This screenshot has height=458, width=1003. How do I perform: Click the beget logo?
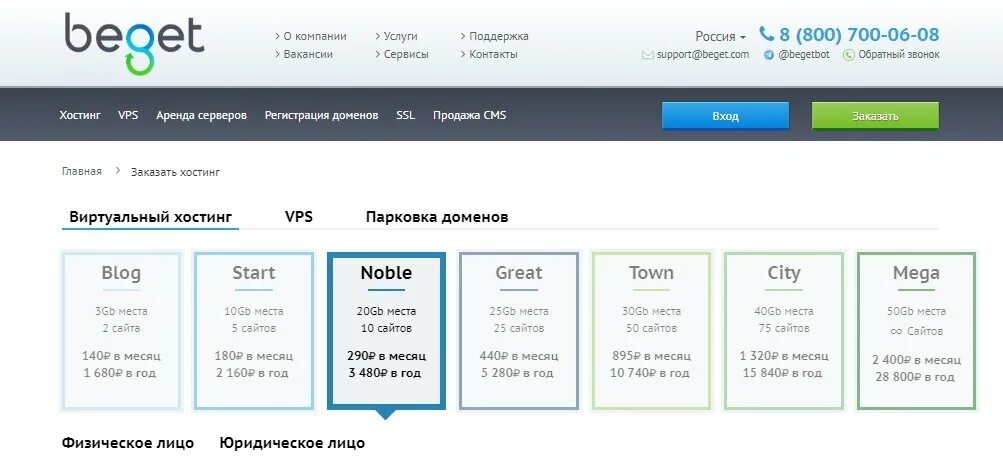coord(134,43)
